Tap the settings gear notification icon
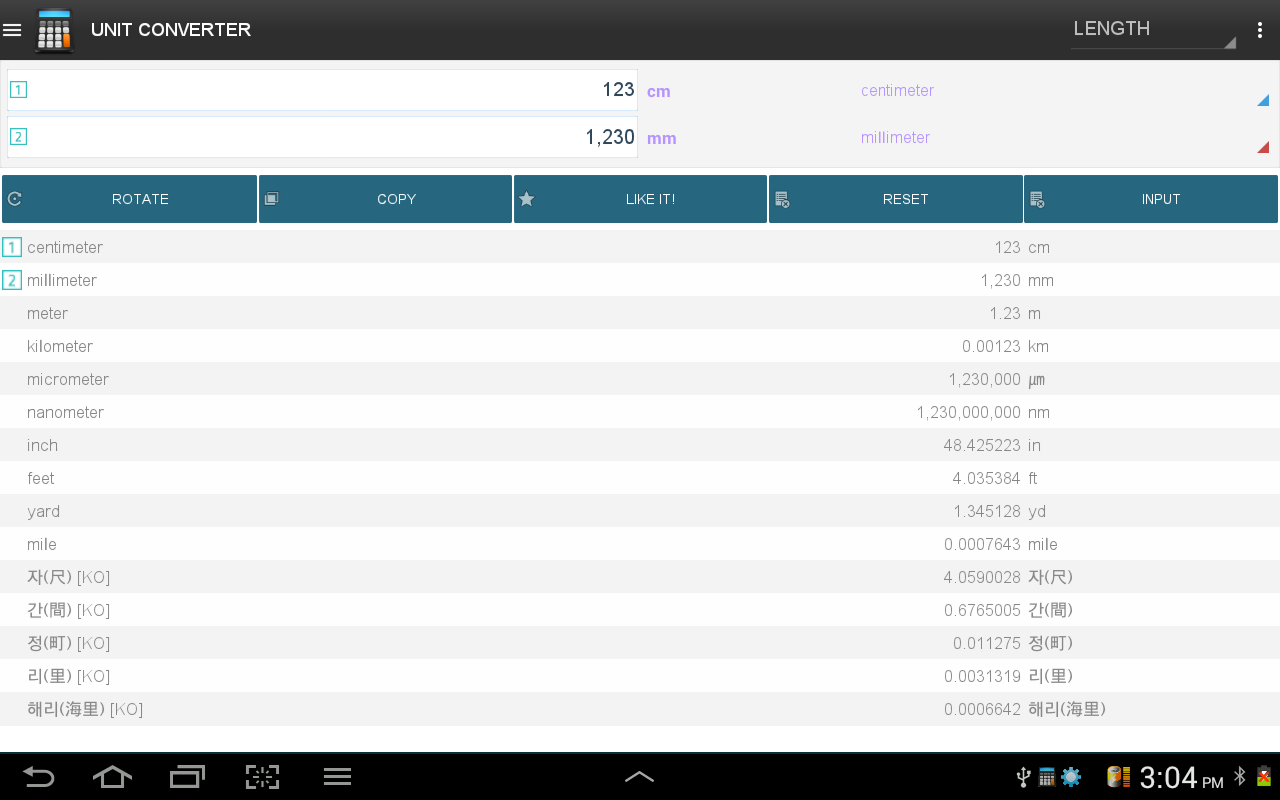 tap(1071, 777)
